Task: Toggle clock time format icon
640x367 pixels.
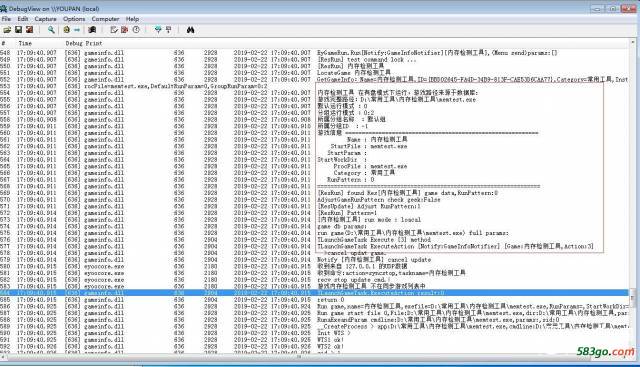Action: click(x=136, y=30)
